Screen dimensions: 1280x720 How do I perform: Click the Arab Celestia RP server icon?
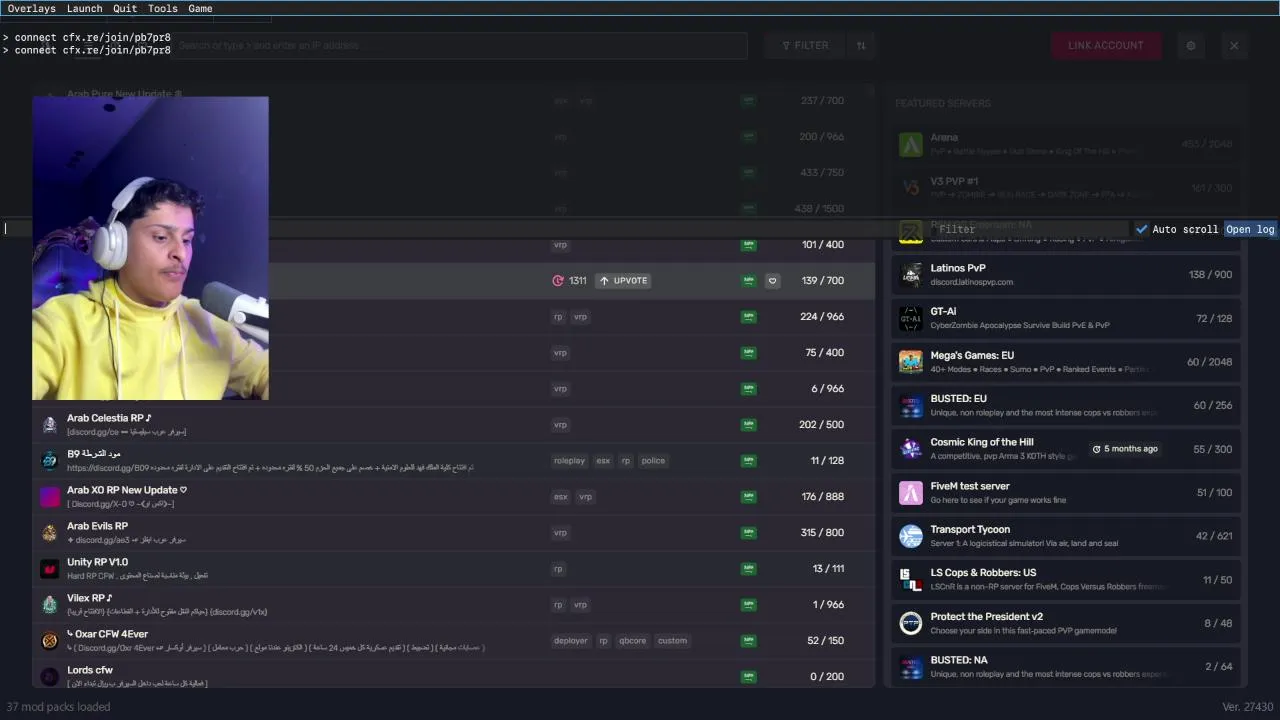point(49,424)
